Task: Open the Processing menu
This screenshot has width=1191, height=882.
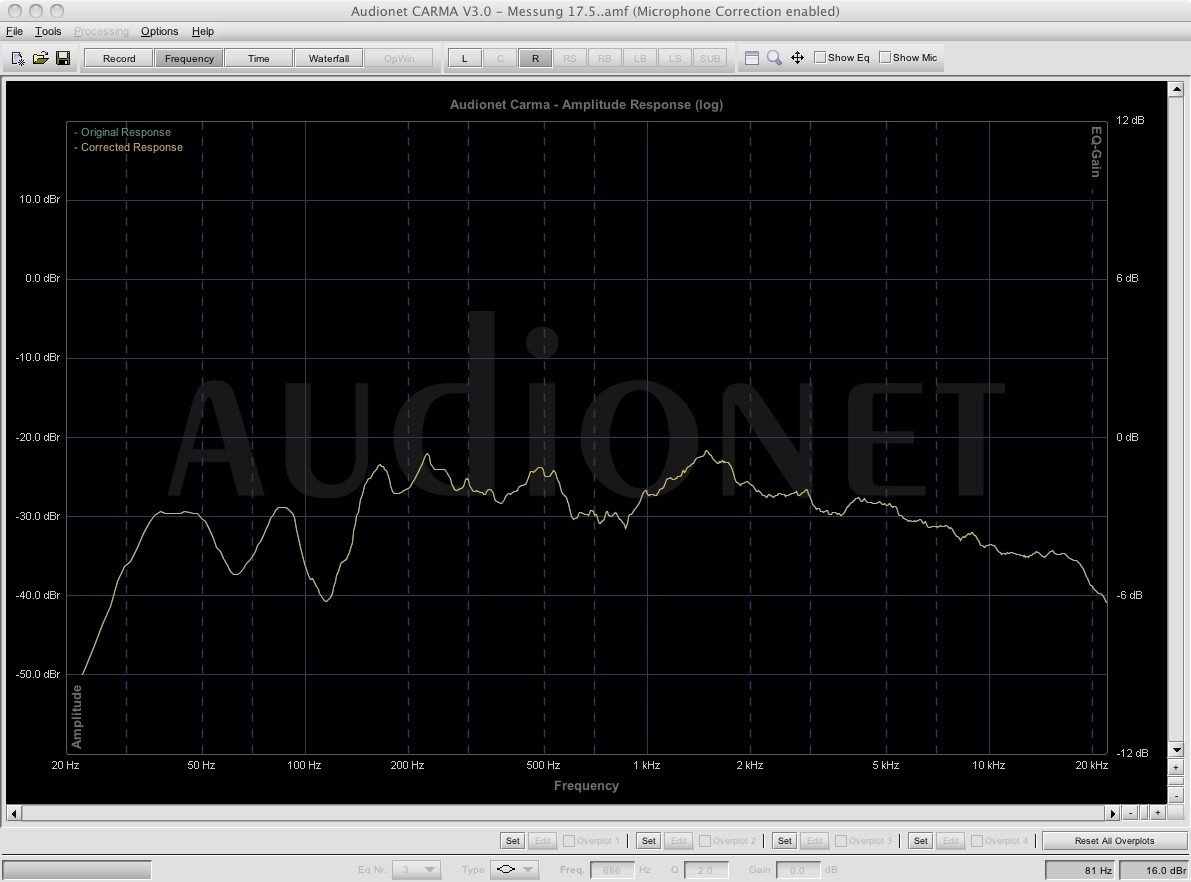Action: pos(101,31)
